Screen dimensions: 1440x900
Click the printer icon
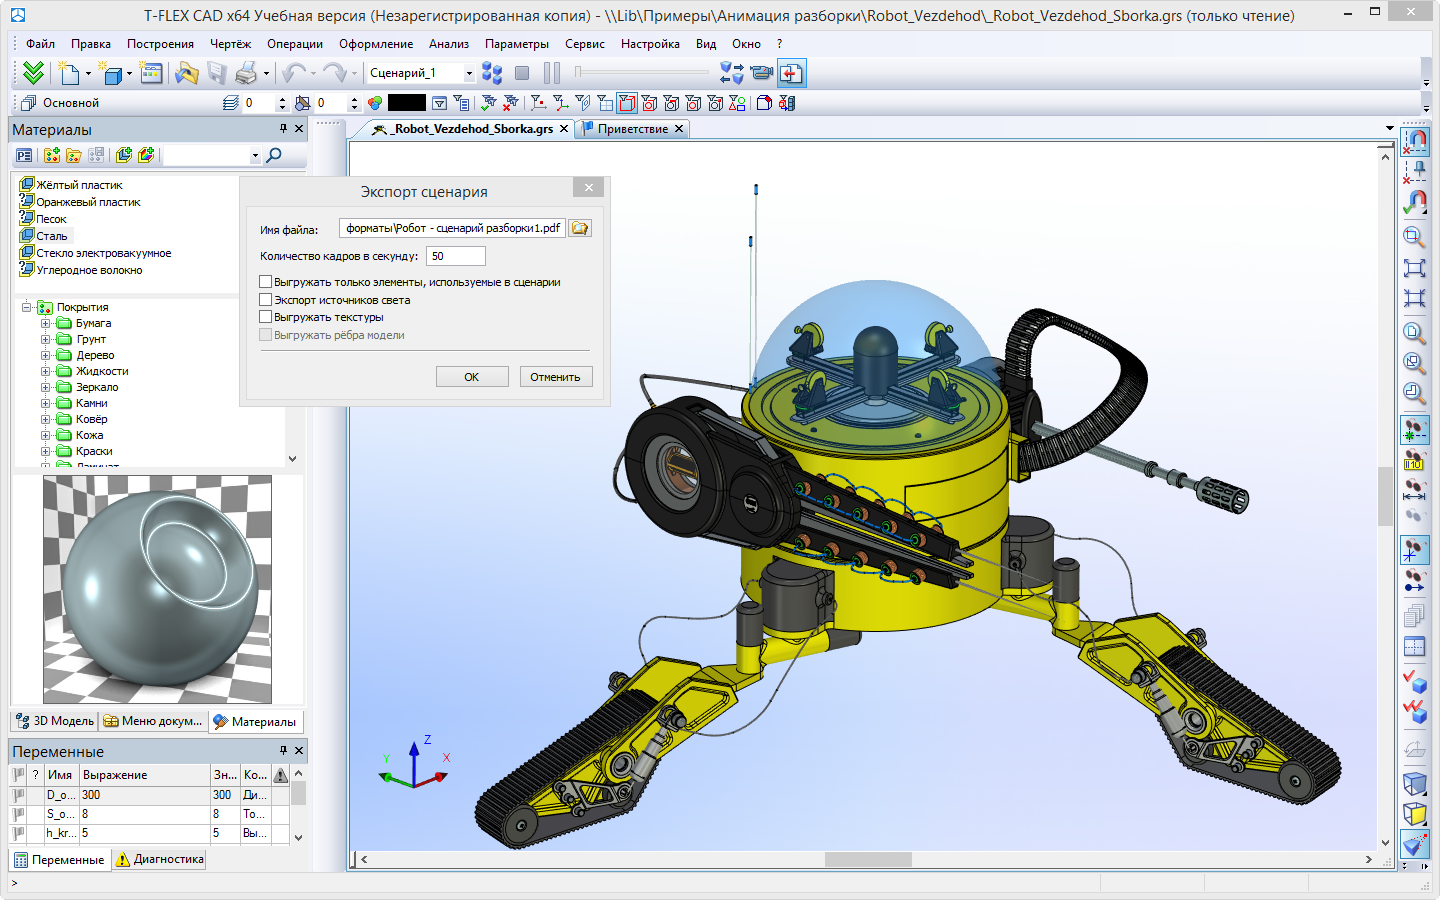tap(246, 73)
